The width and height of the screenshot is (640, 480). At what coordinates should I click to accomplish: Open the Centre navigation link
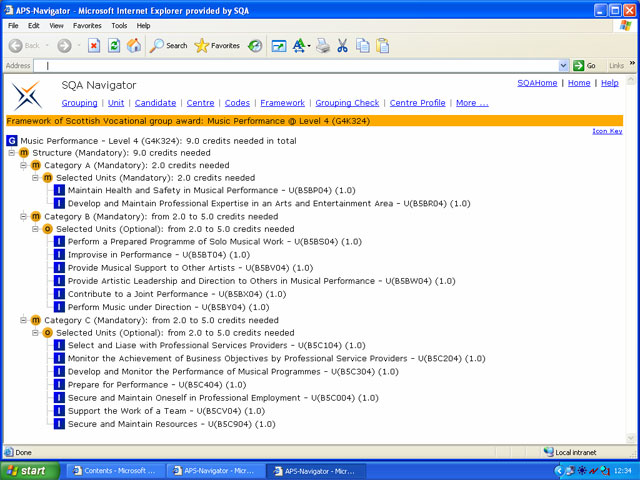point(200,103)
